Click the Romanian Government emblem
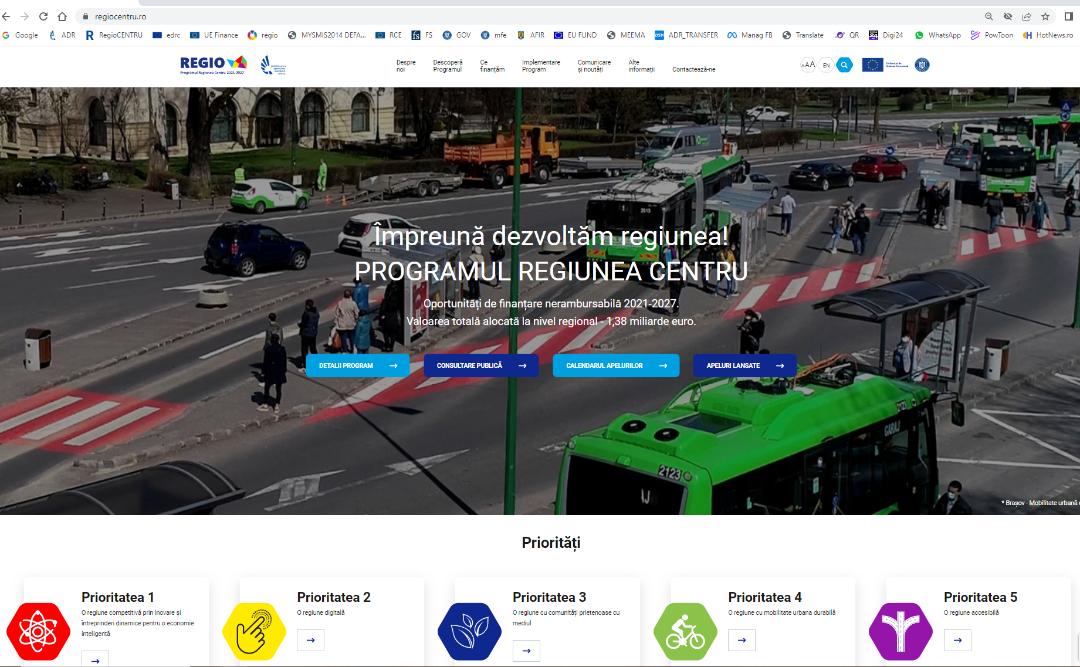The image size is (1080, 667). pyautogui.click(x=922, y=65)
